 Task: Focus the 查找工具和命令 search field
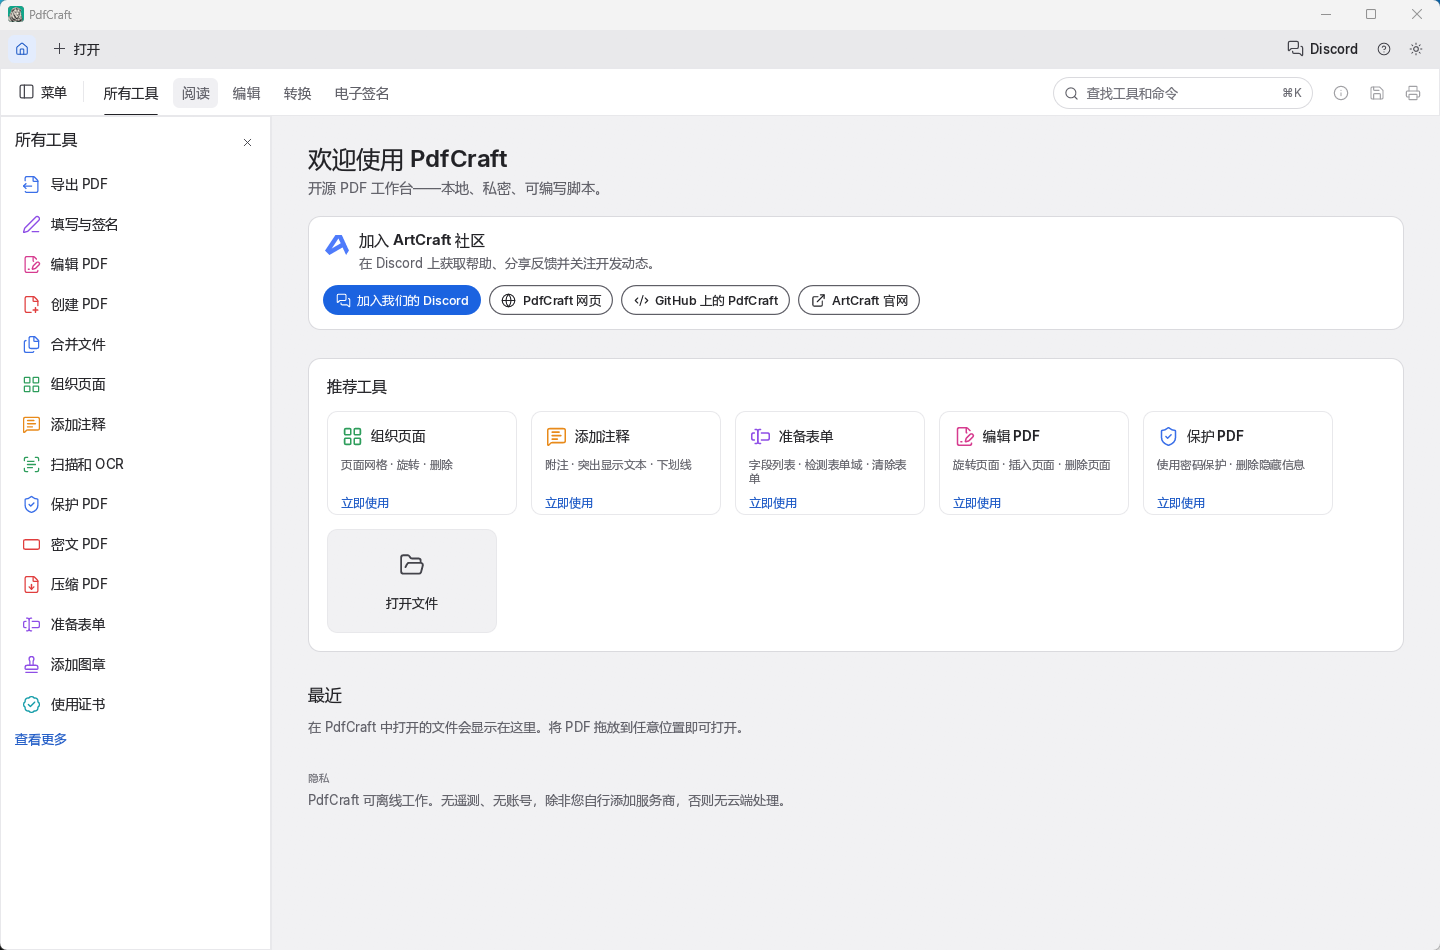[1183, 93]
